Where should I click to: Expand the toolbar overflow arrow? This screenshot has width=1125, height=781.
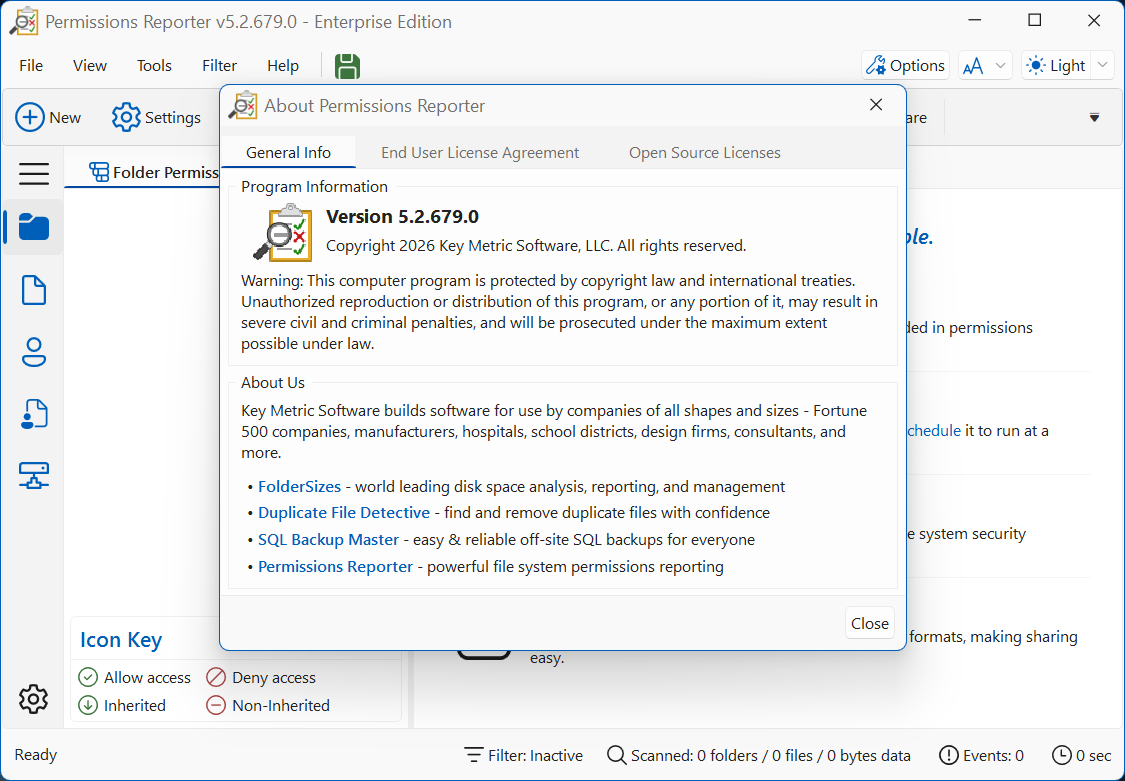[1094, 118]
